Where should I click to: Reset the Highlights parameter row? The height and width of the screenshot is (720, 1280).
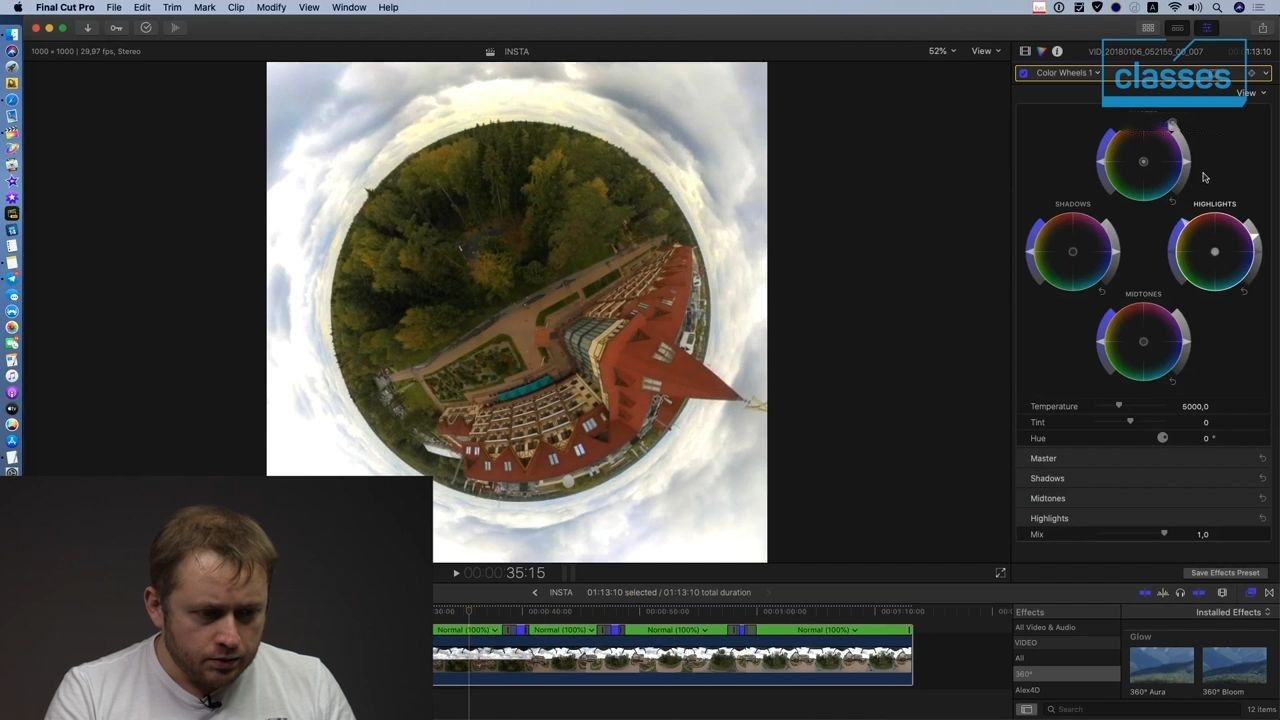point(1263,518)
